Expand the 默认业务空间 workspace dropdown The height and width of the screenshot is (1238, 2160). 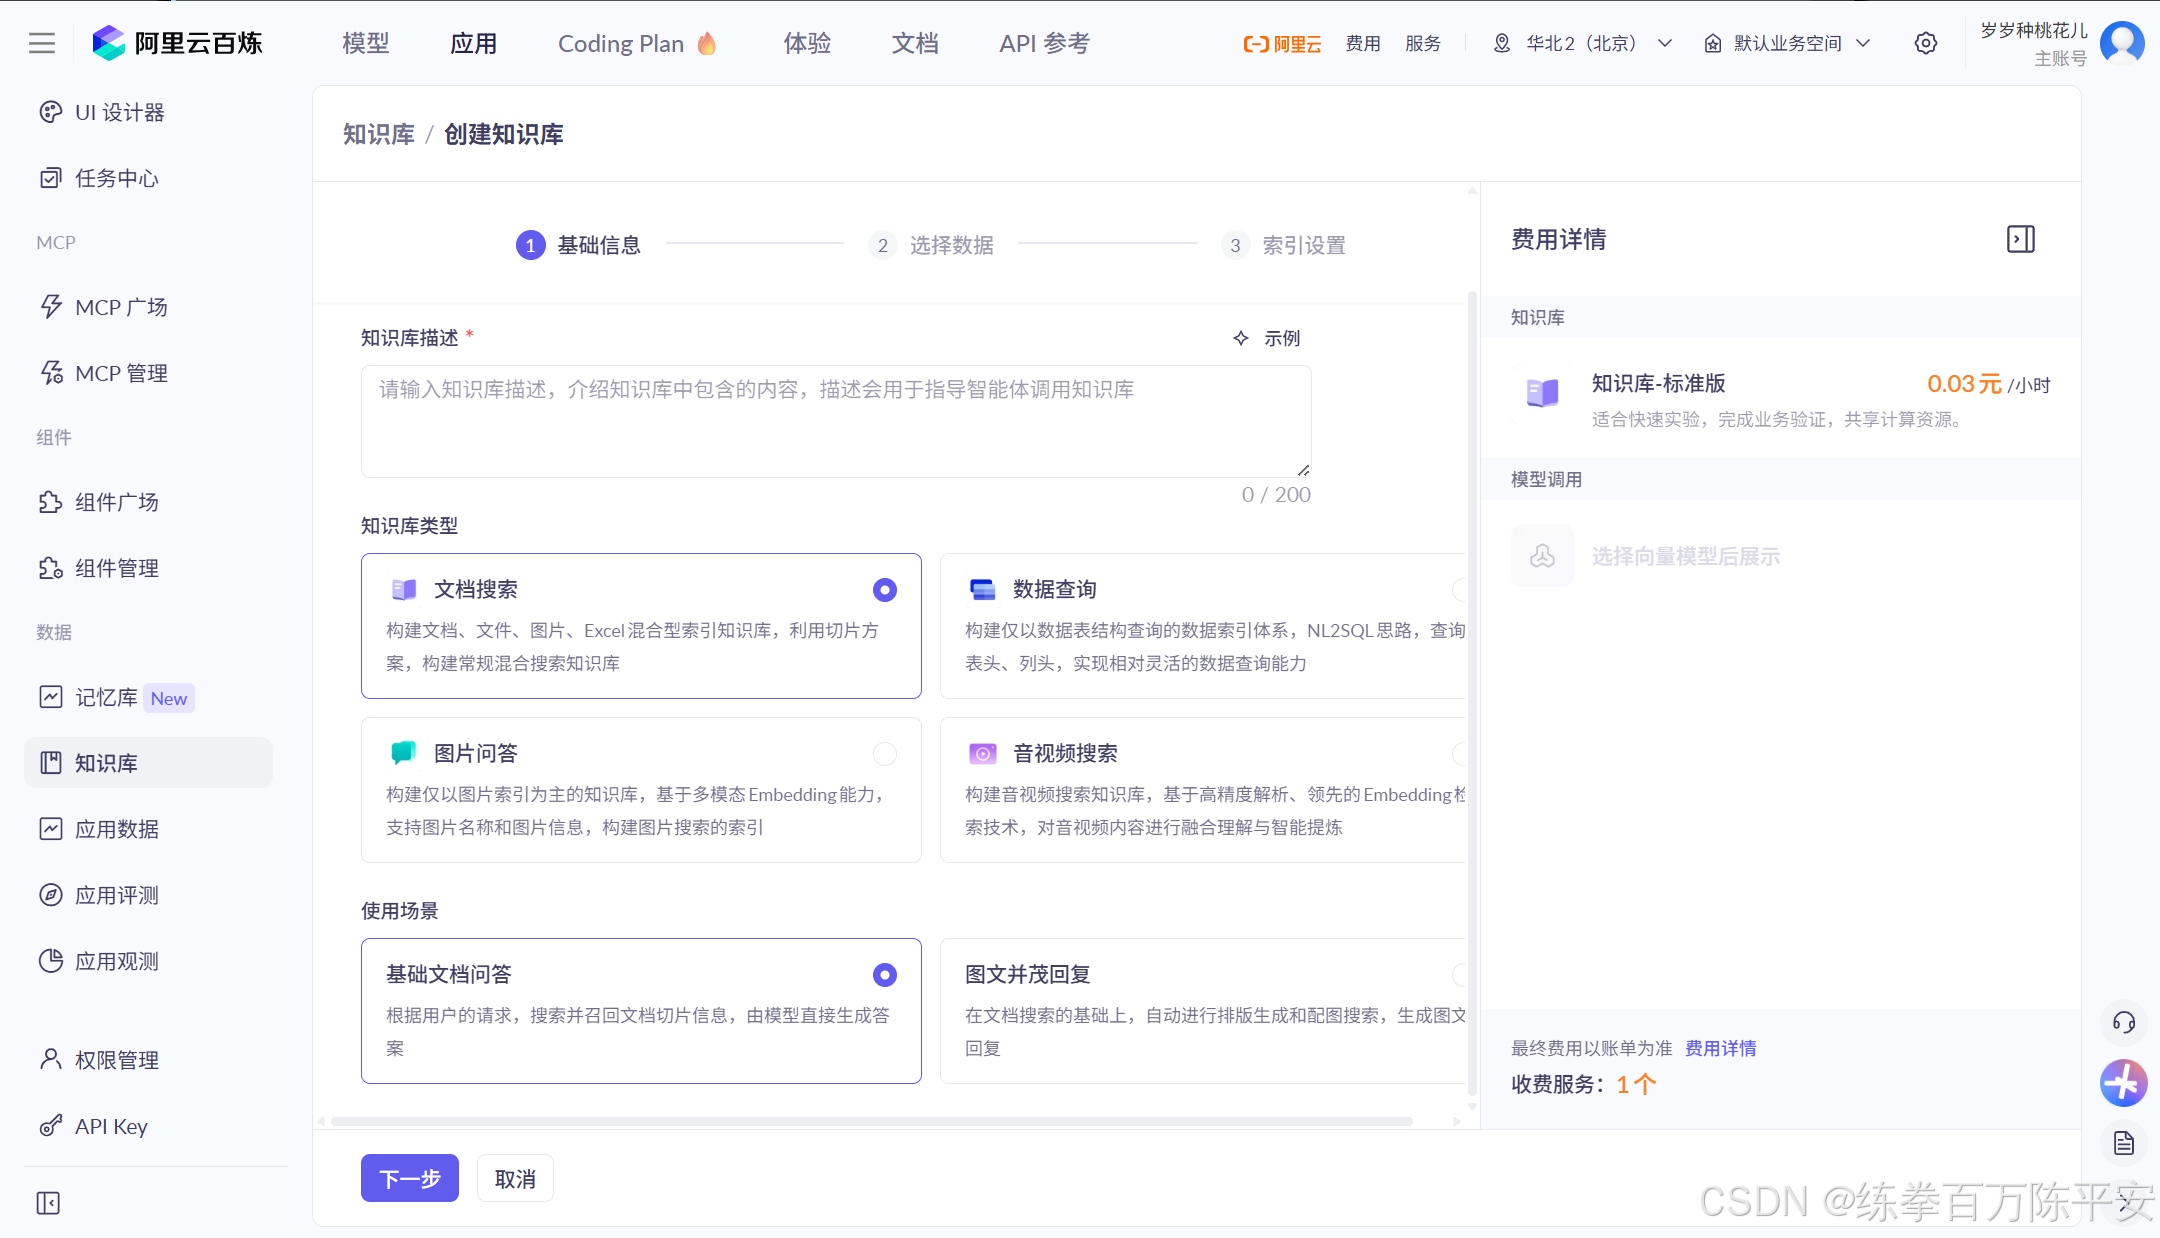tap(1787, 43)
